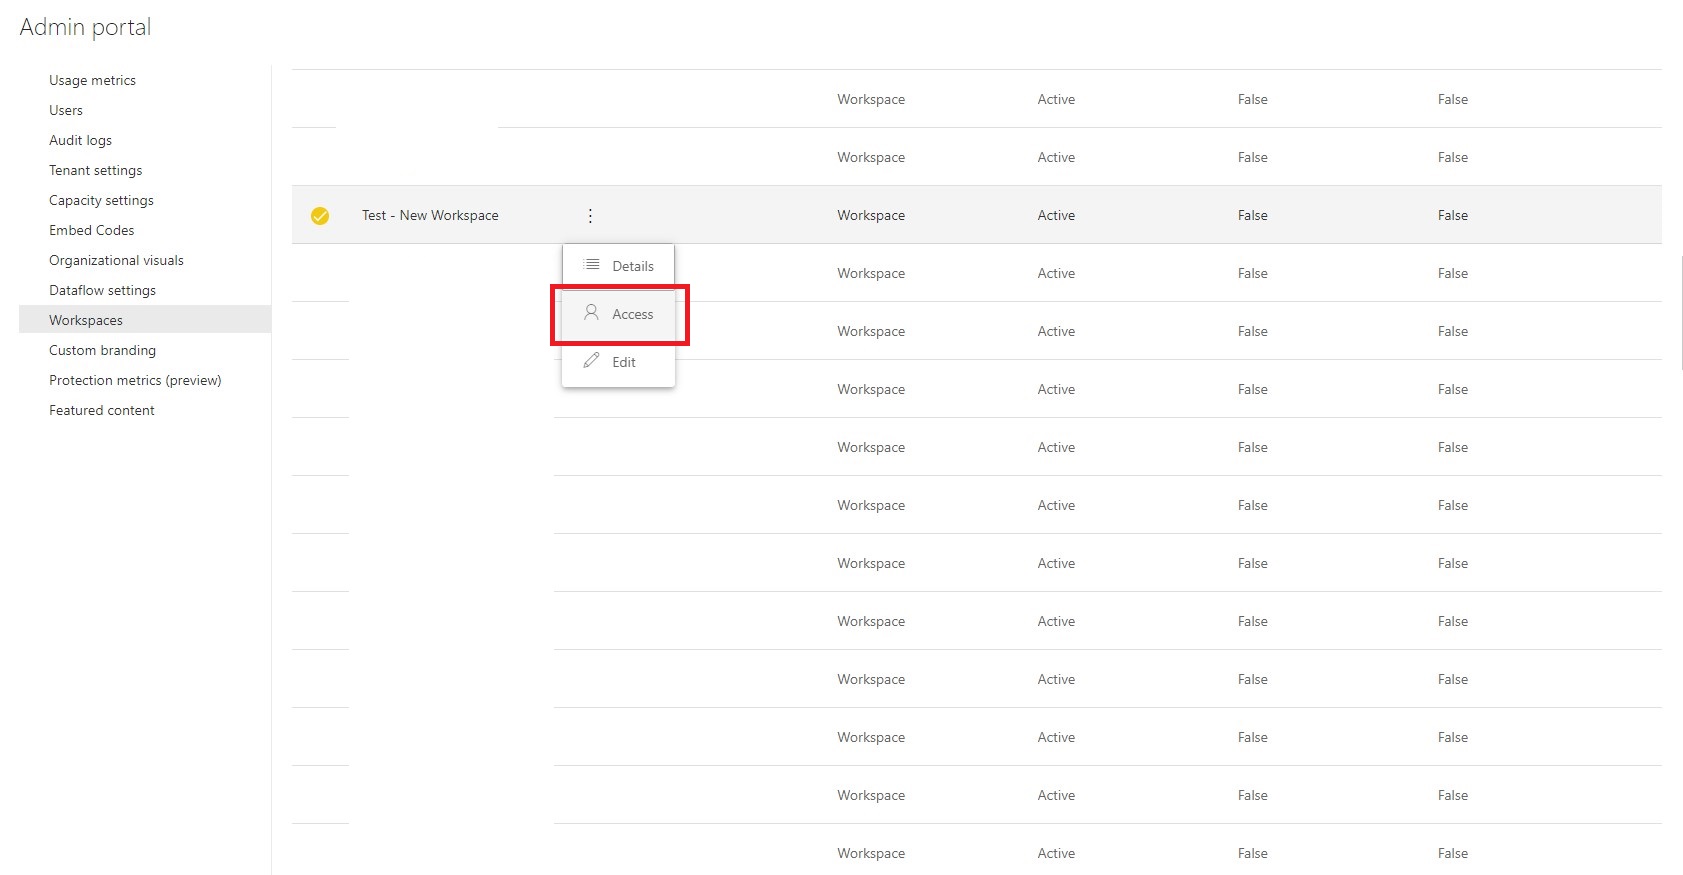Open Details in the context menu

tap(618, 266)
